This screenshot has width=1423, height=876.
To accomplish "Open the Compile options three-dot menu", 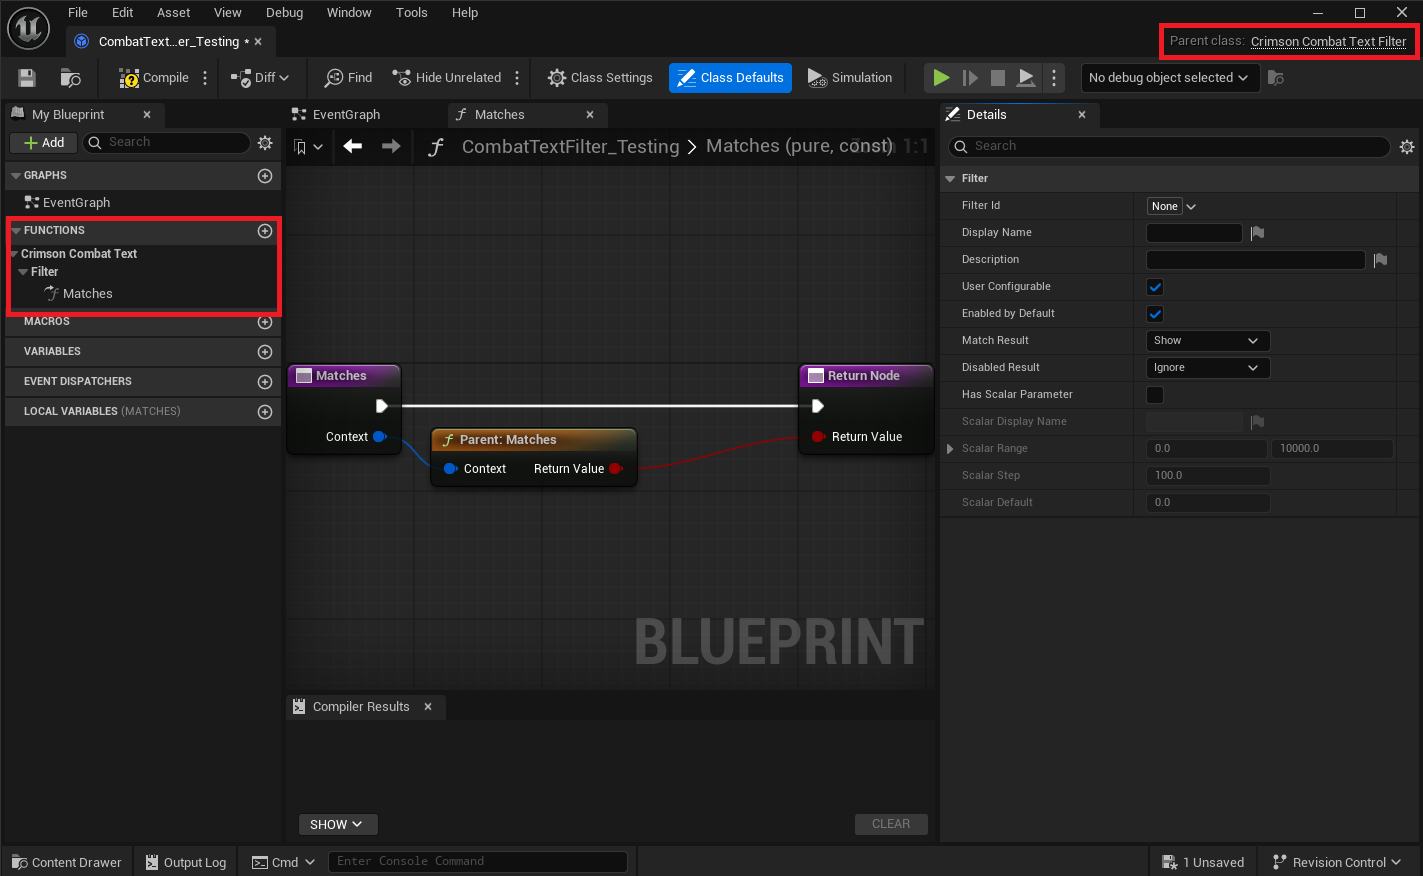I will point(205,78).
